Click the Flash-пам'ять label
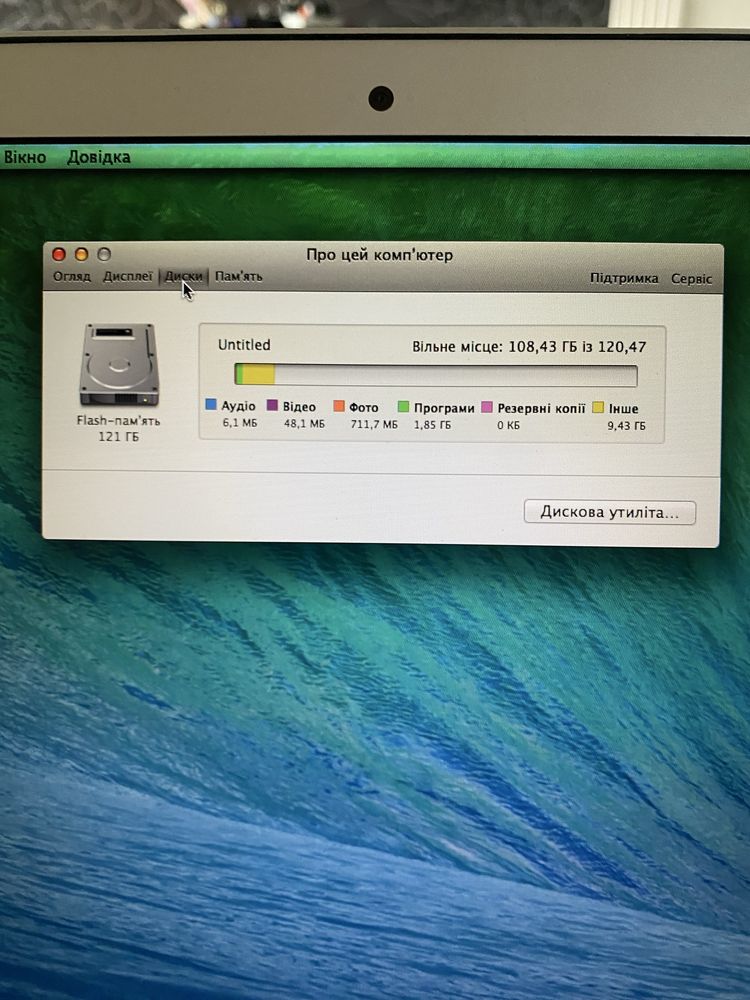750x1000 pixels. 118,421
